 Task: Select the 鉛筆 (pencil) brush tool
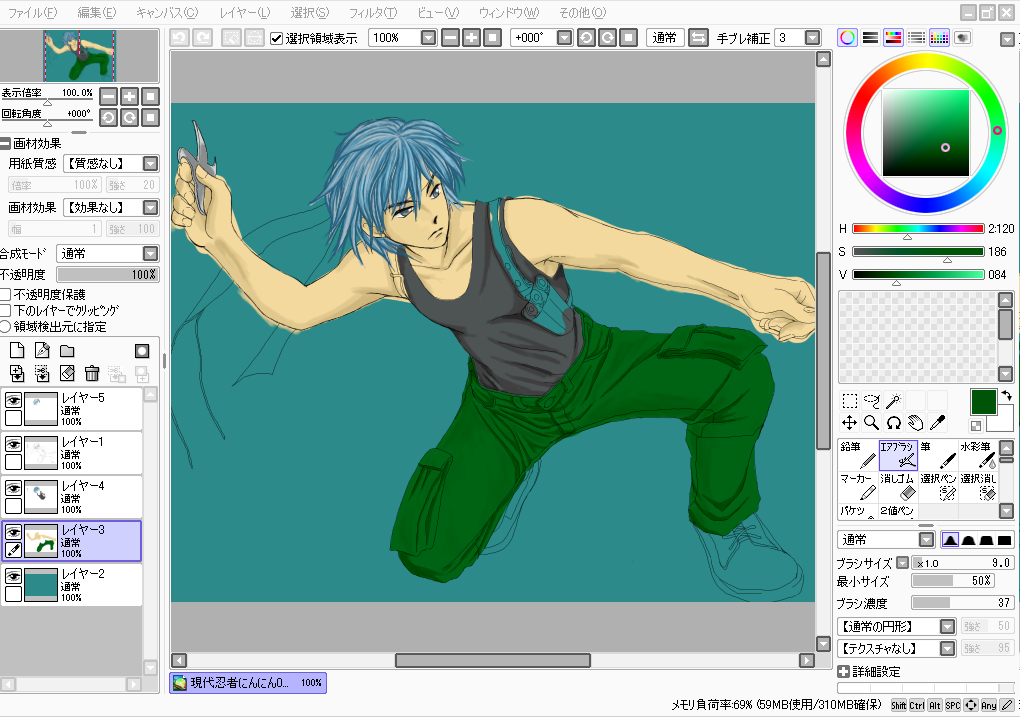857,455
